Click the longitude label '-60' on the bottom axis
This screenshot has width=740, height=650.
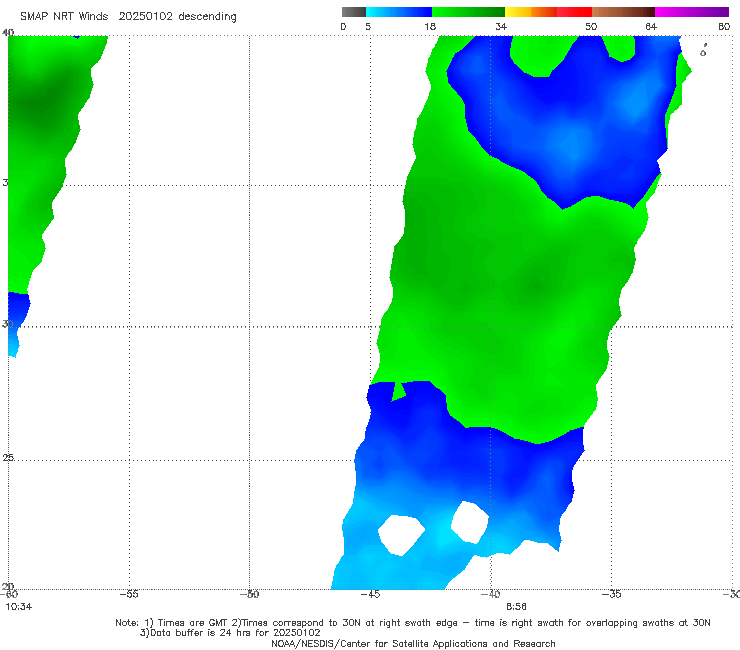click(x=9, y=594)
